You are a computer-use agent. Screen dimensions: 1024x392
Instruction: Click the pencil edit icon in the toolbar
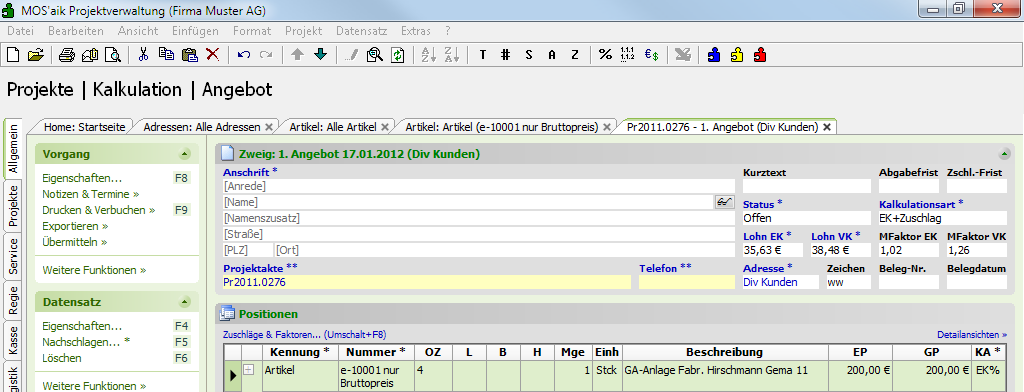pos(351,55)
